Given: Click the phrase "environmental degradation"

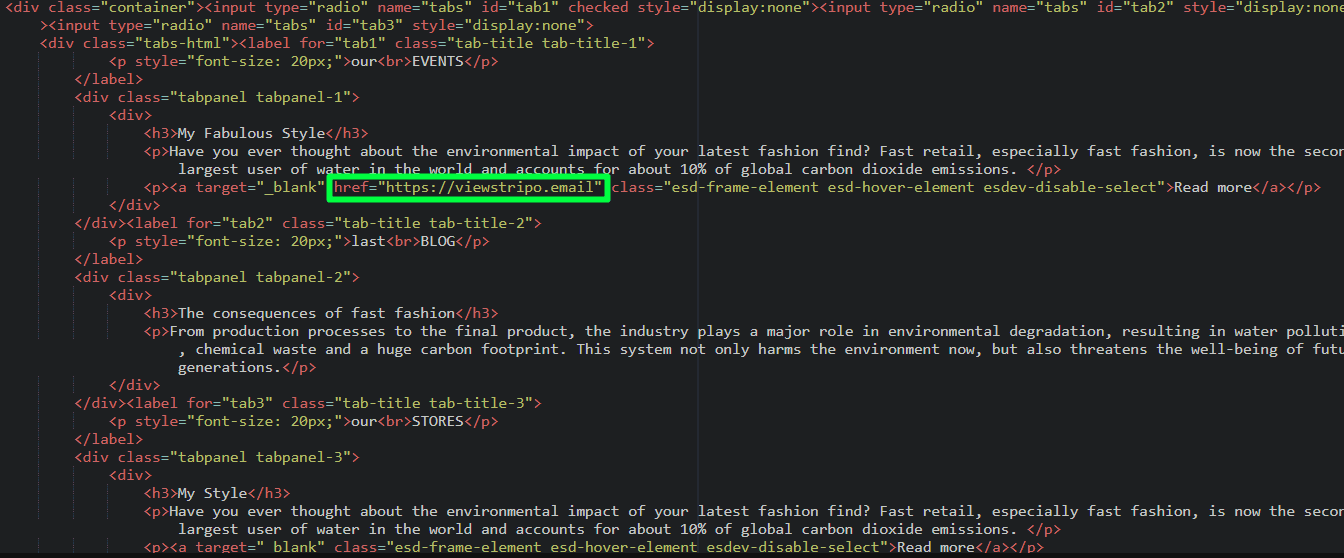Looking at the screenshot, I should pyautogui.click(x=996, y=331).
